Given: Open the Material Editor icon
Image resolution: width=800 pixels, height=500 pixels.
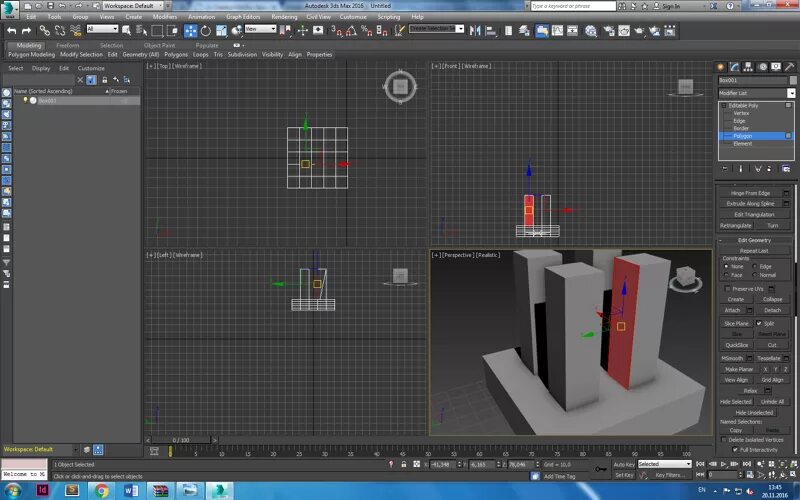Looking at the screenshot, I should point(591,31).
